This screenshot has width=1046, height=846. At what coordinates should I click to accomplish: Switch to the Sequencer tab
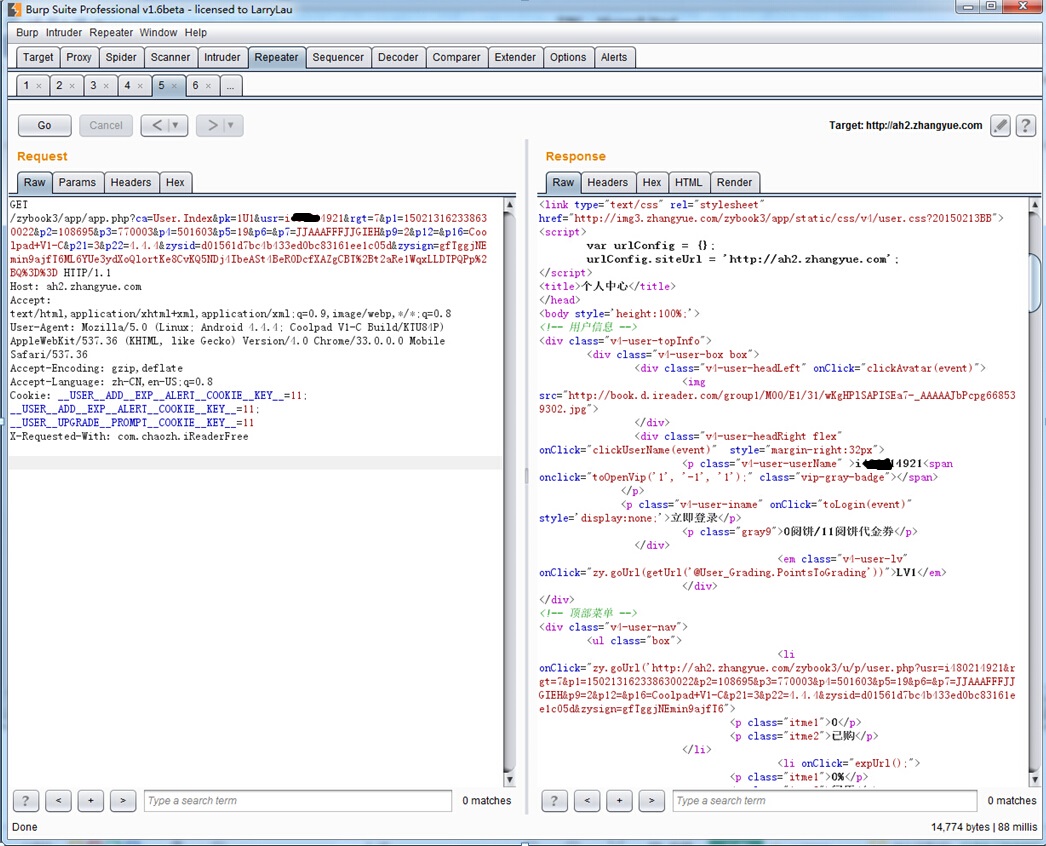point(338,57)
